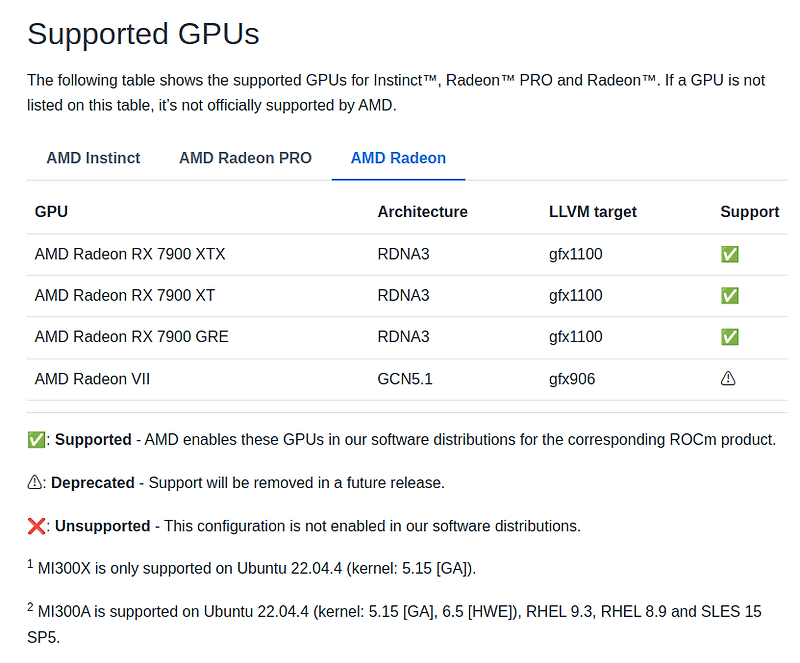
Task: Click gfx1100 in the RX 7900 XTX row
Action: pos(576,254)
